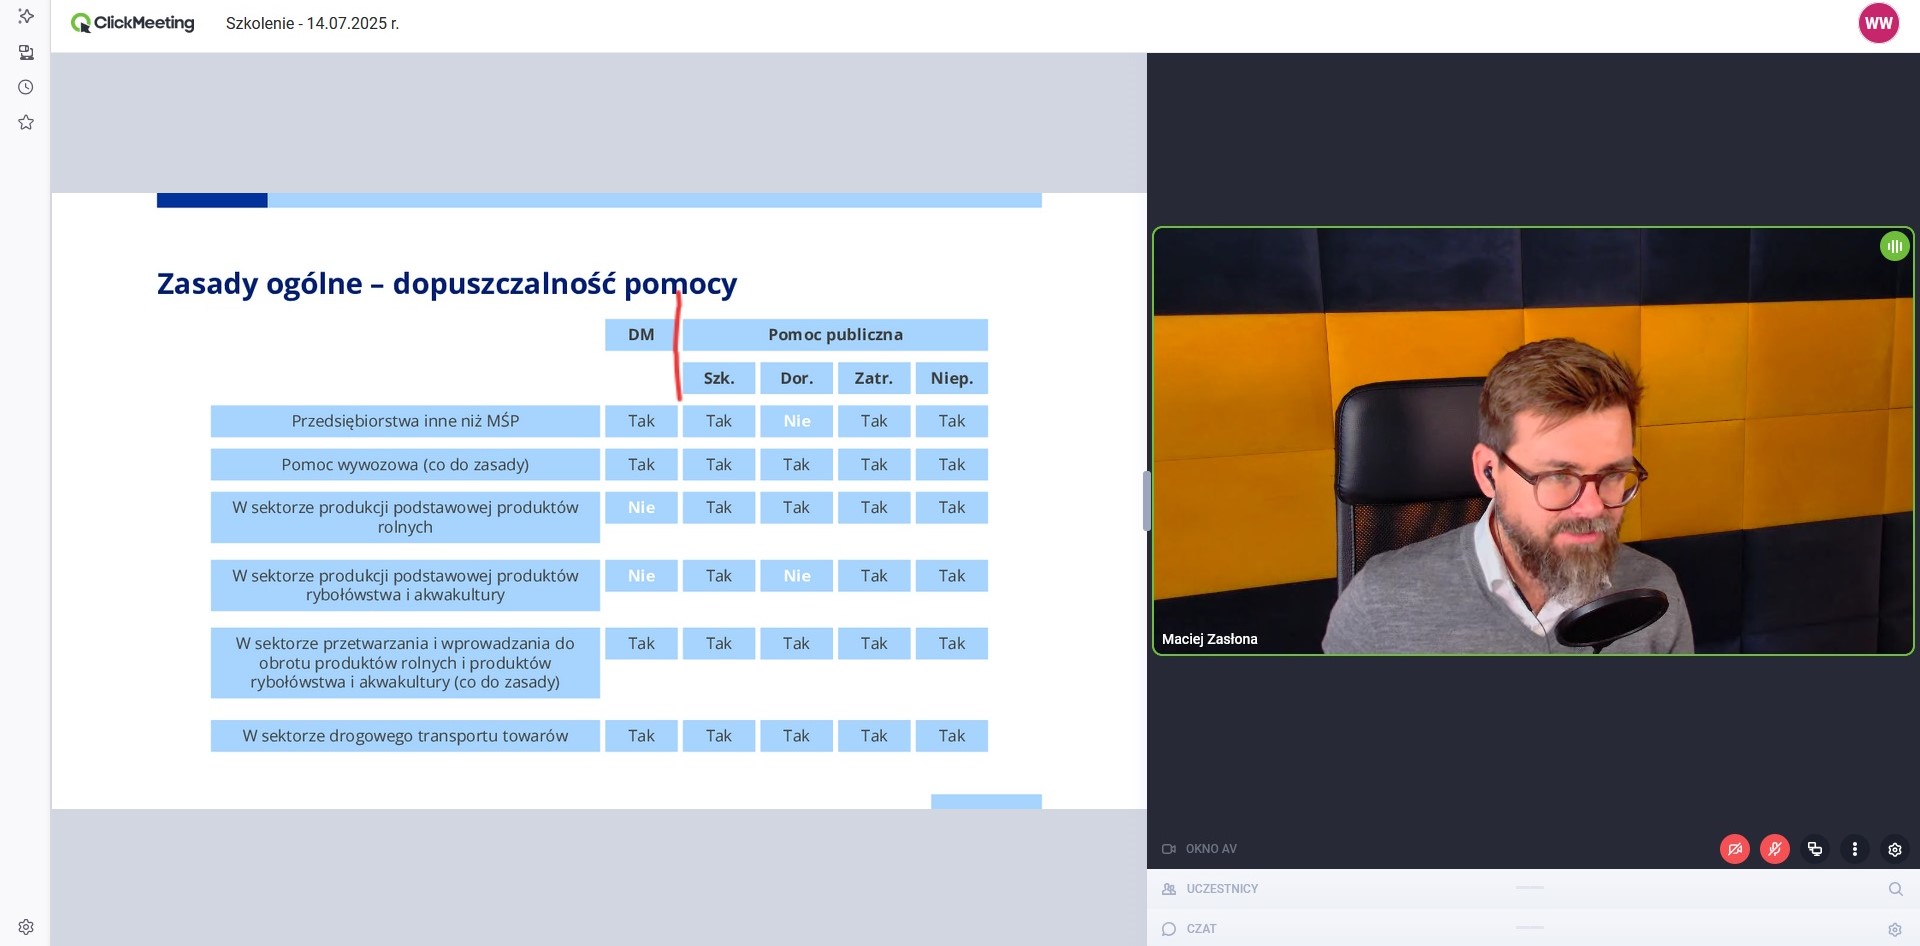Viewport: 1920px width, 946px height.
Task: Click Nie cell in Dor. column for MŚP row
Action: pos(796,421)
